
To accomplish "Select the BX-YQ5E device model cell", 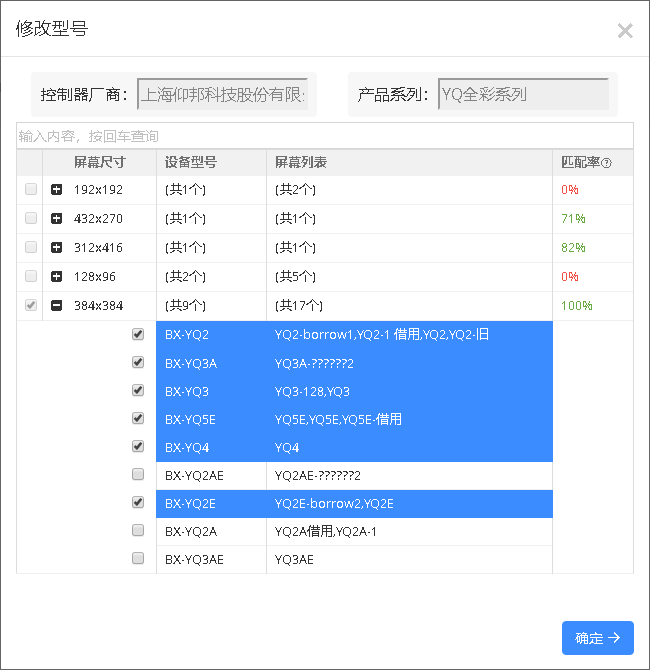I will [212, 419].
